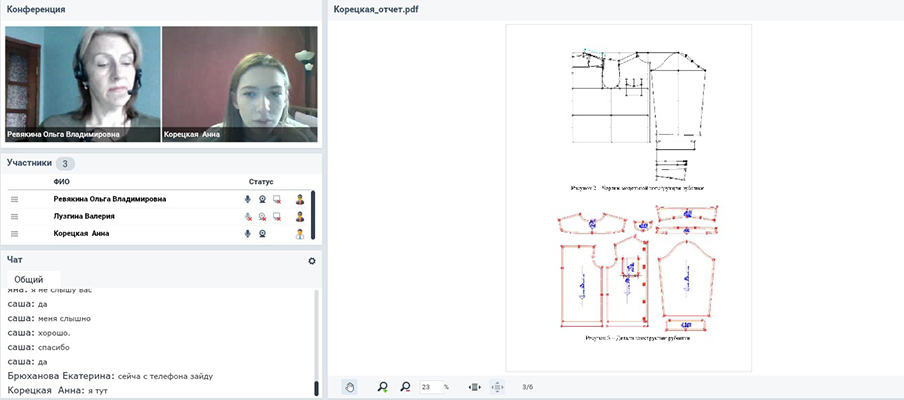This screenshot has width=904, height=400.
Task: Toggle webcam status for Лузгина Валерия
Action: [x=262, y=216]
